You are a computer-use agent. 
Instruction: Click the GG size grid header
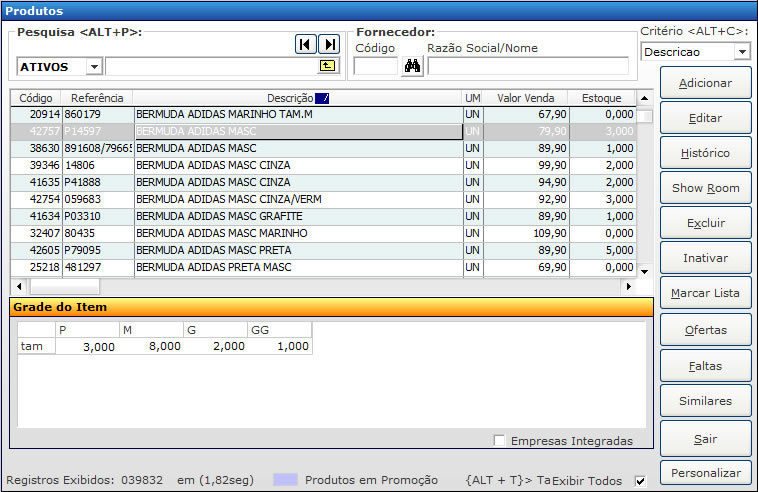coord(279,330)
